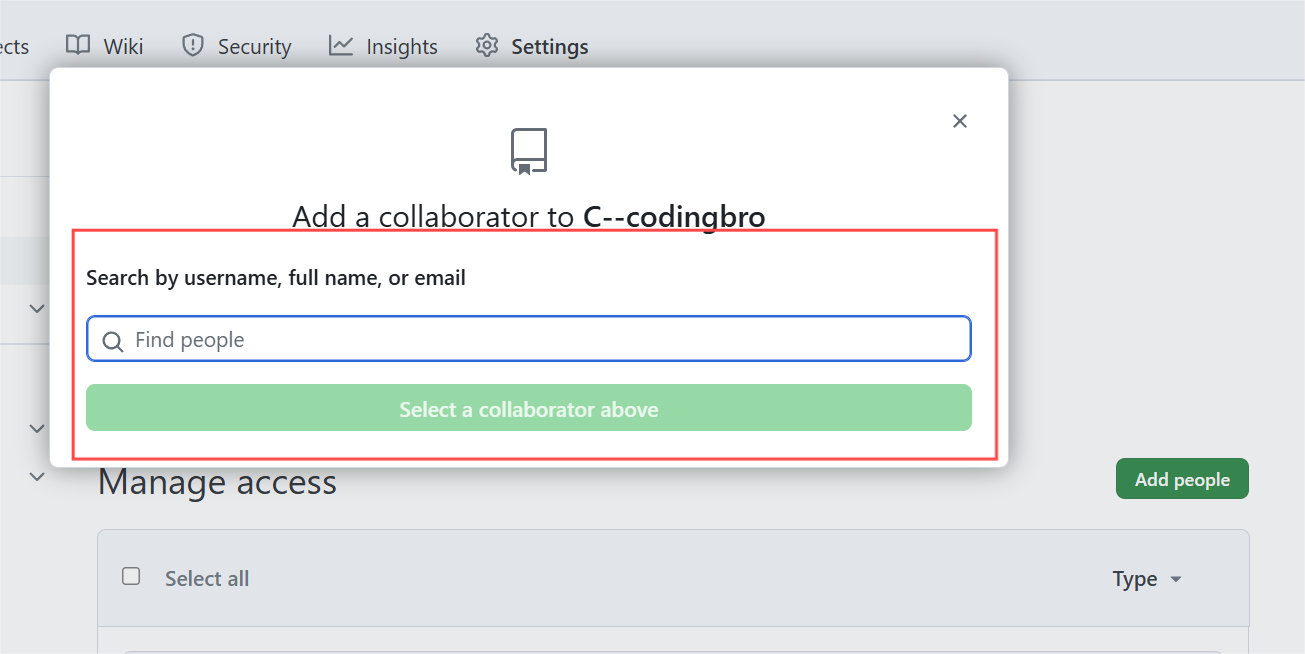1305x654 pixels.
Task: Open the Insights tab
Action: (x=384, y=46)
